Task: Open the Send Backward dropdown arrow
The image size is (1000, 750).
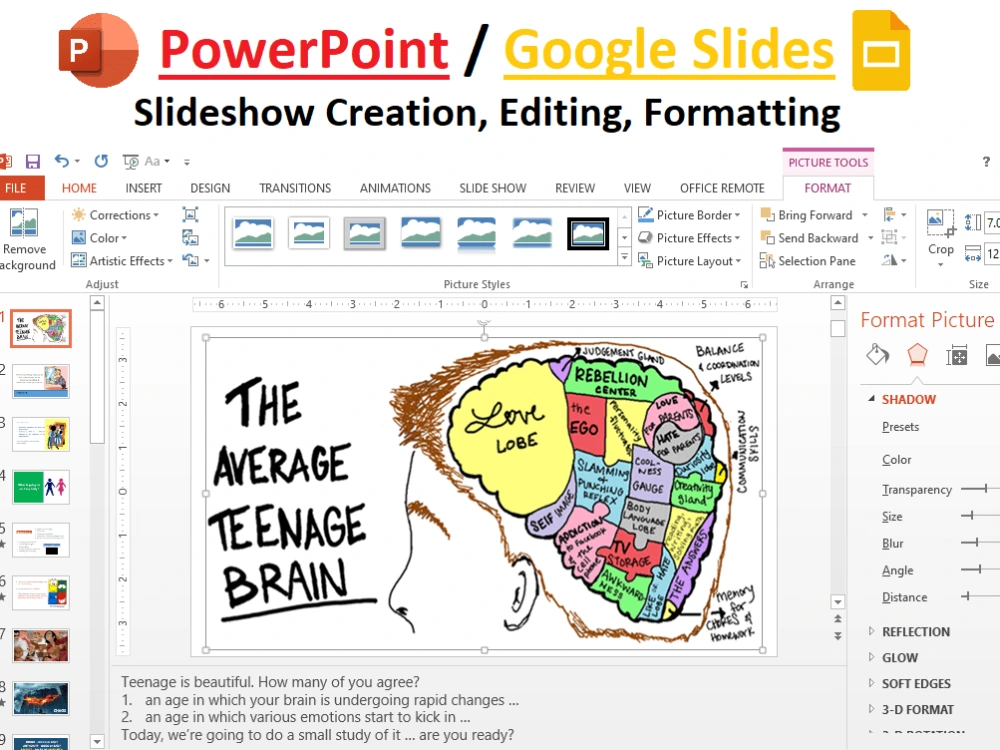Action: click(x=870, y=238)
